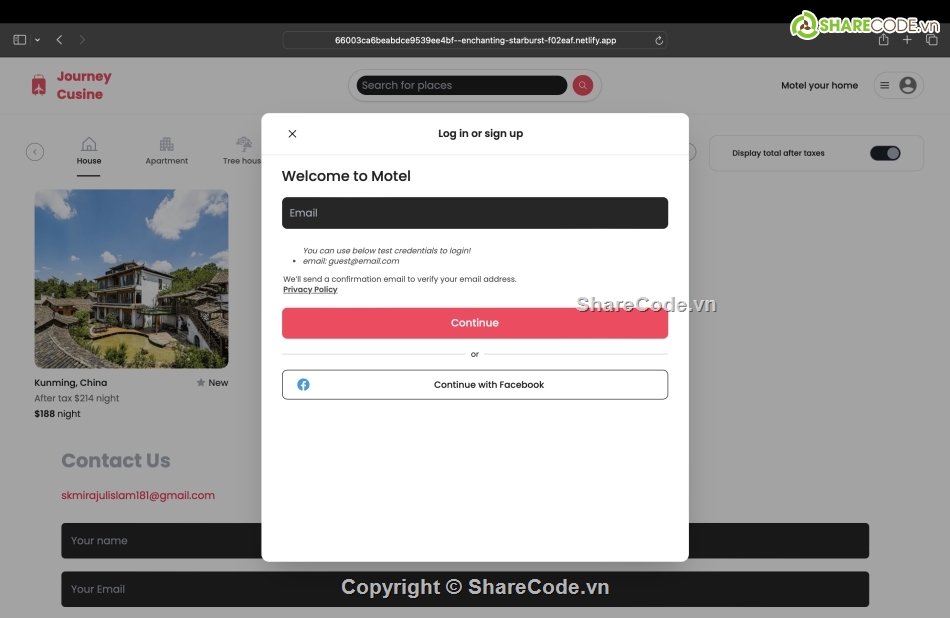Close the log in or sign up dialog

click(x=292, y=134)
